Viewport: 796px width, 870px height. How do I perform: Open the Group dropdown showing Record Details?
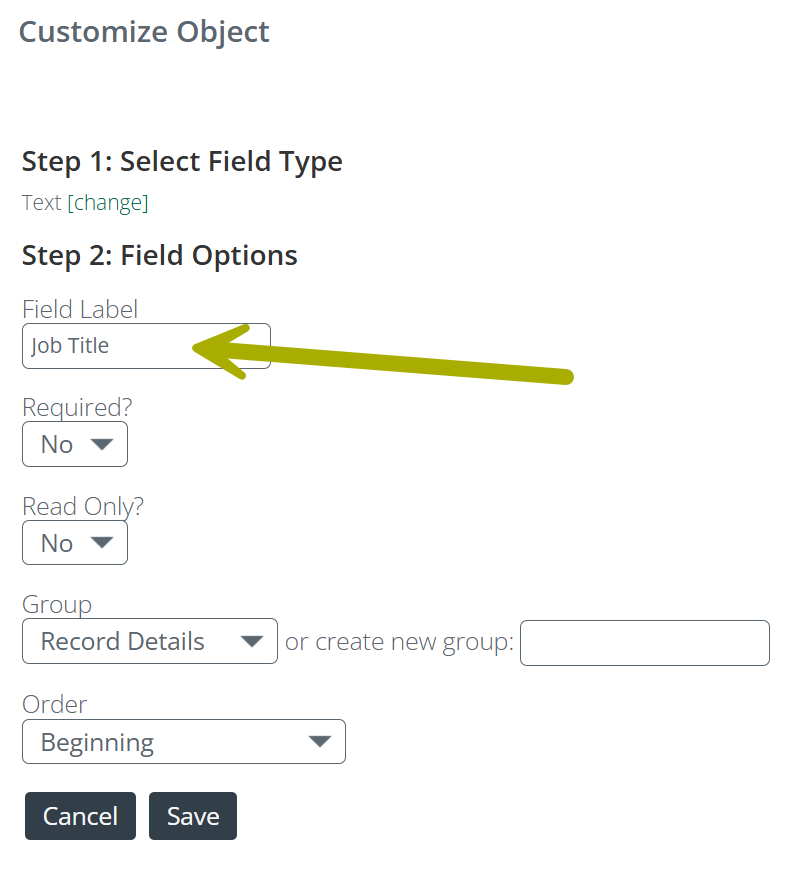pyautogui.click(x=150, y=641)
